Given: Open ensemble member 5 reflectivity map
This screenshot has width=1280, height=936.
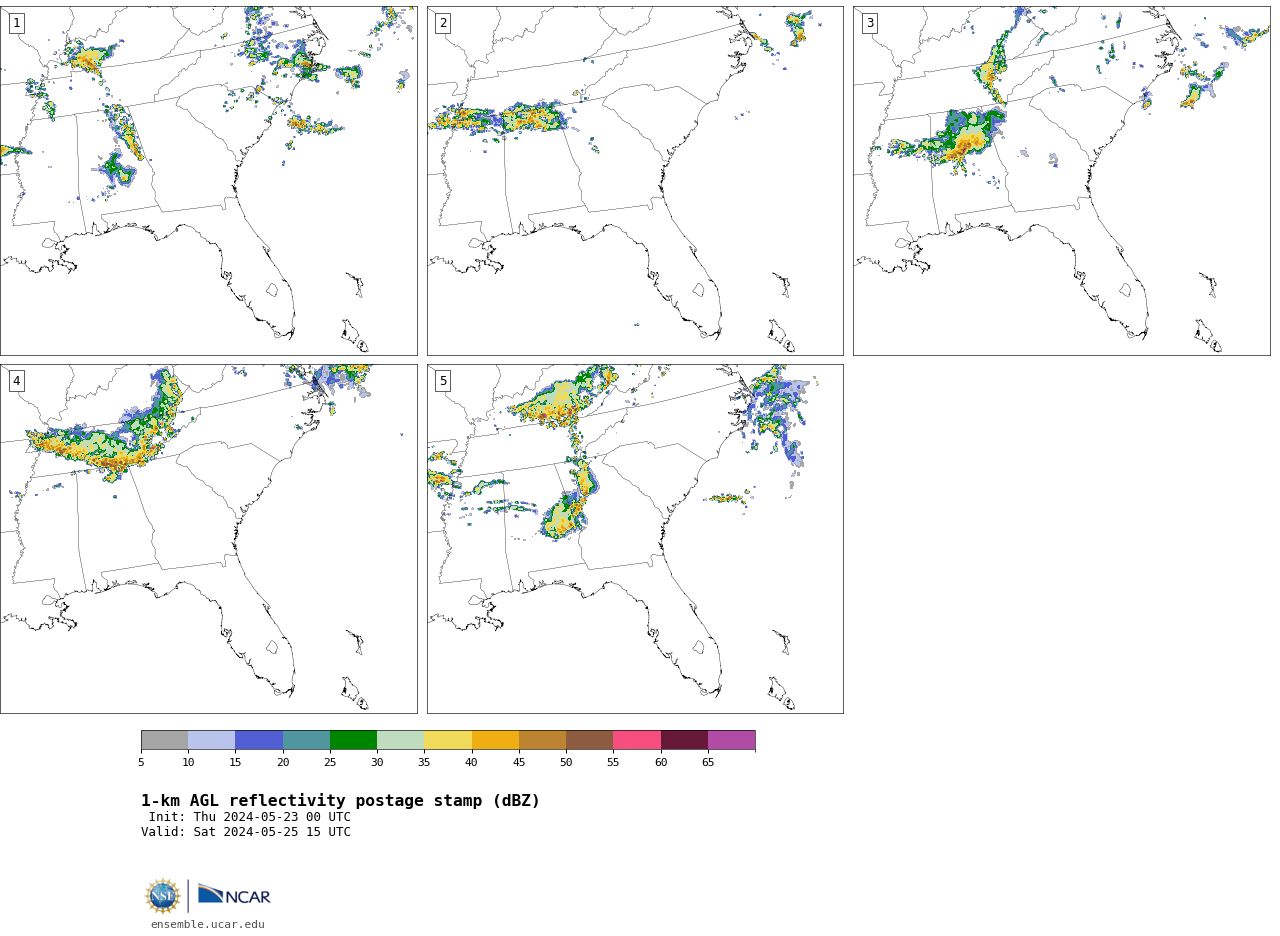Looking at the screenshot, I should (635, 539).
